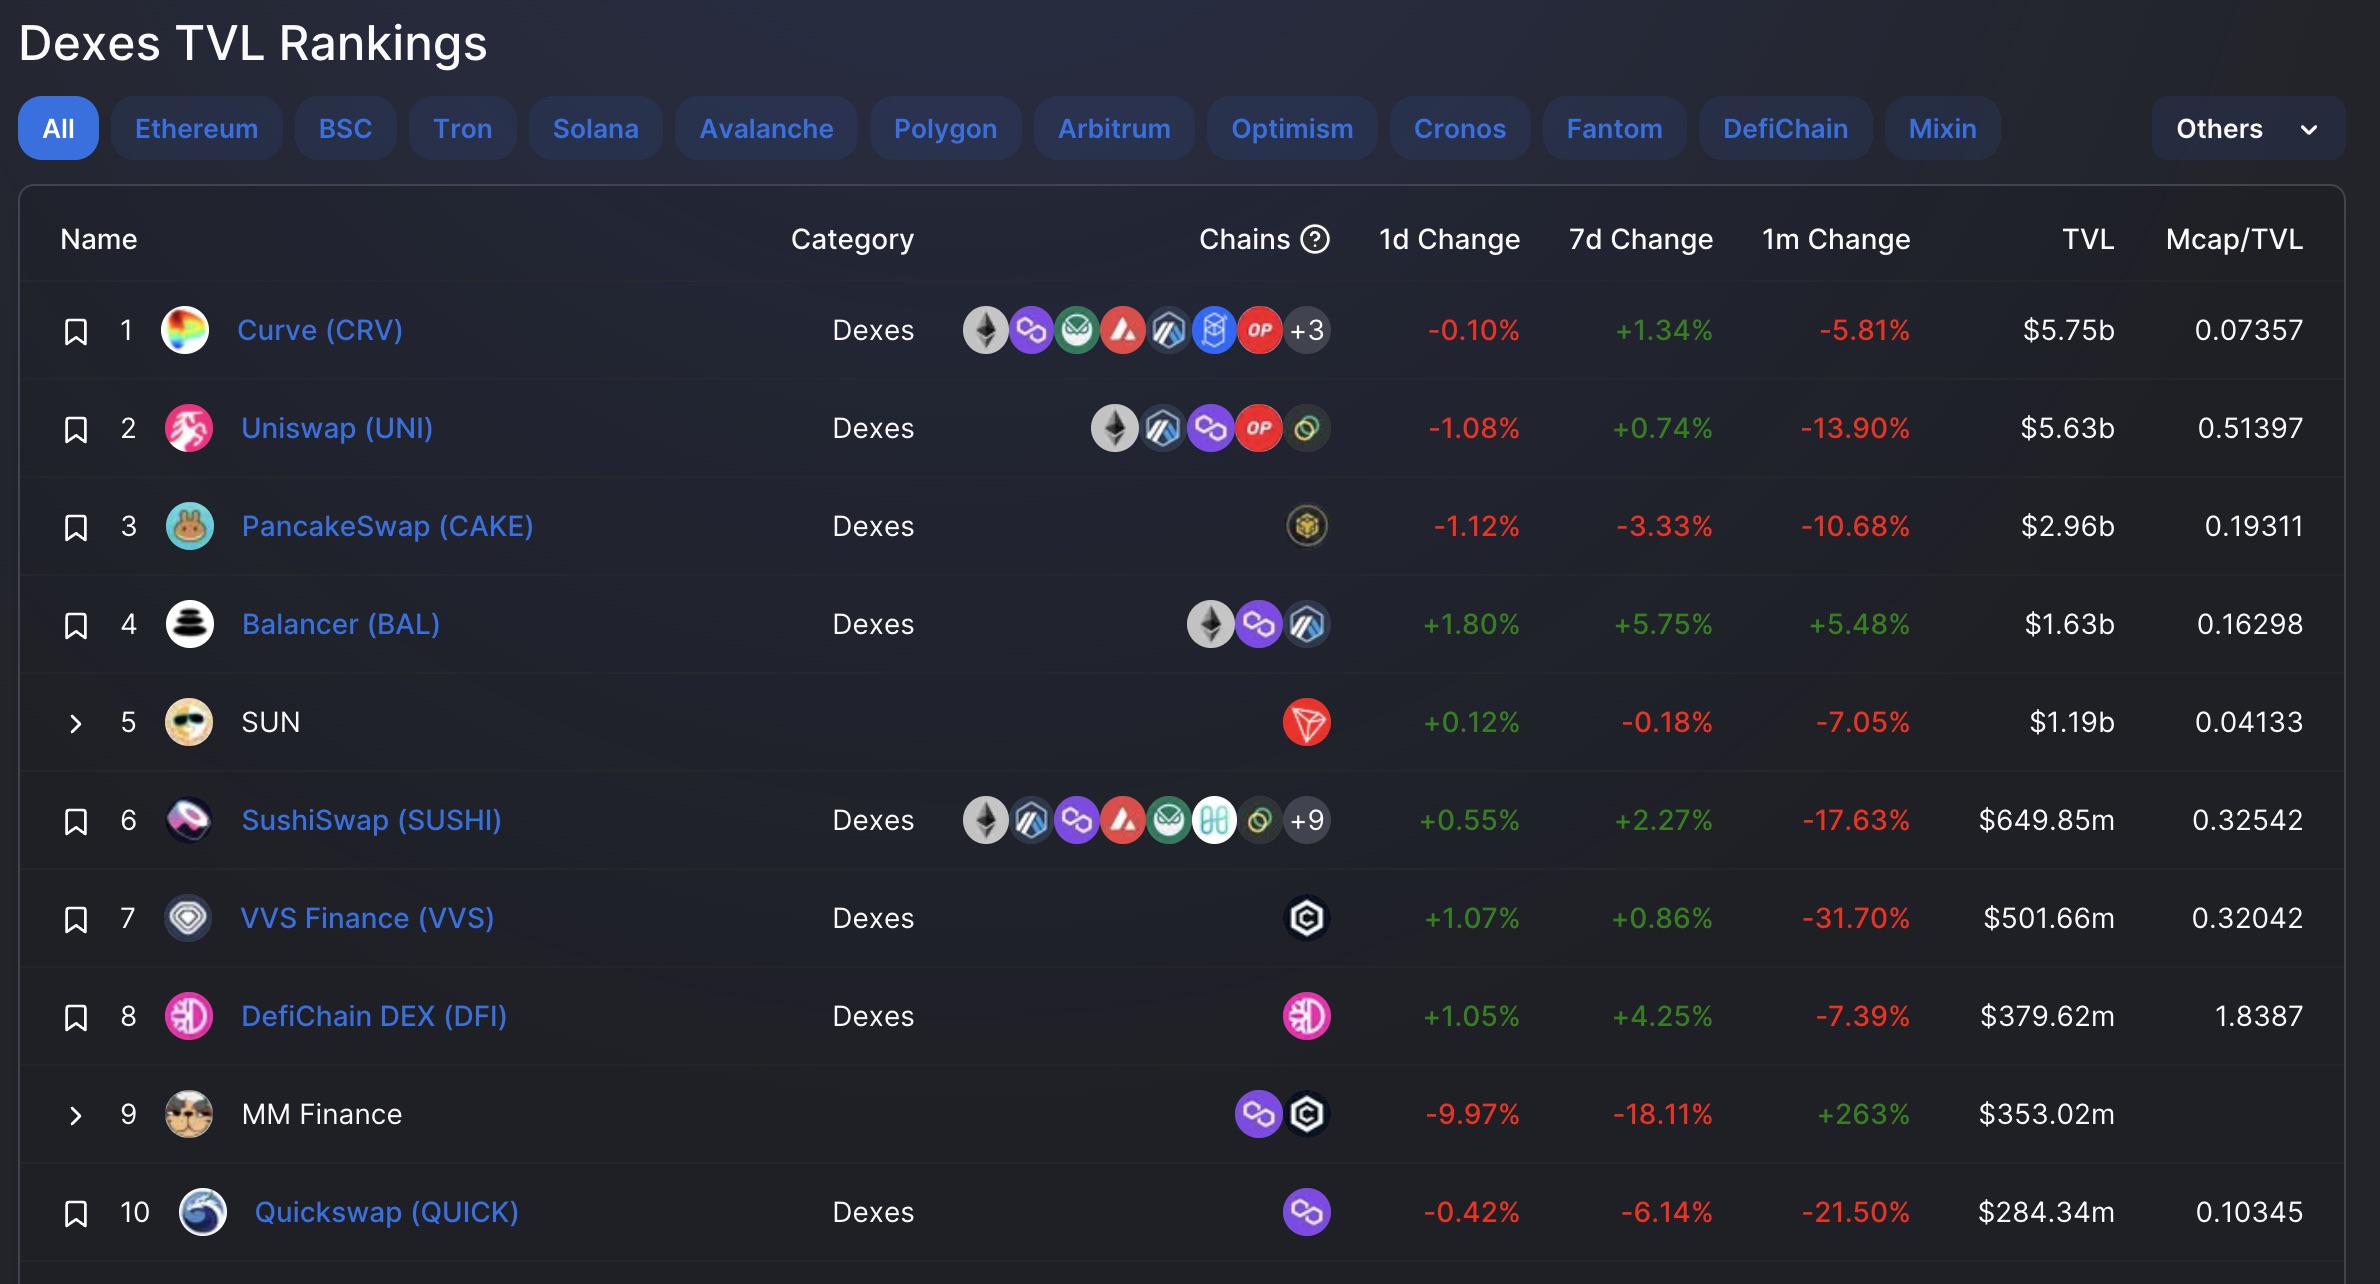Click the MM Finance logo
This screenshot has height=1284, width=2380.
[x=189, y=1114]
